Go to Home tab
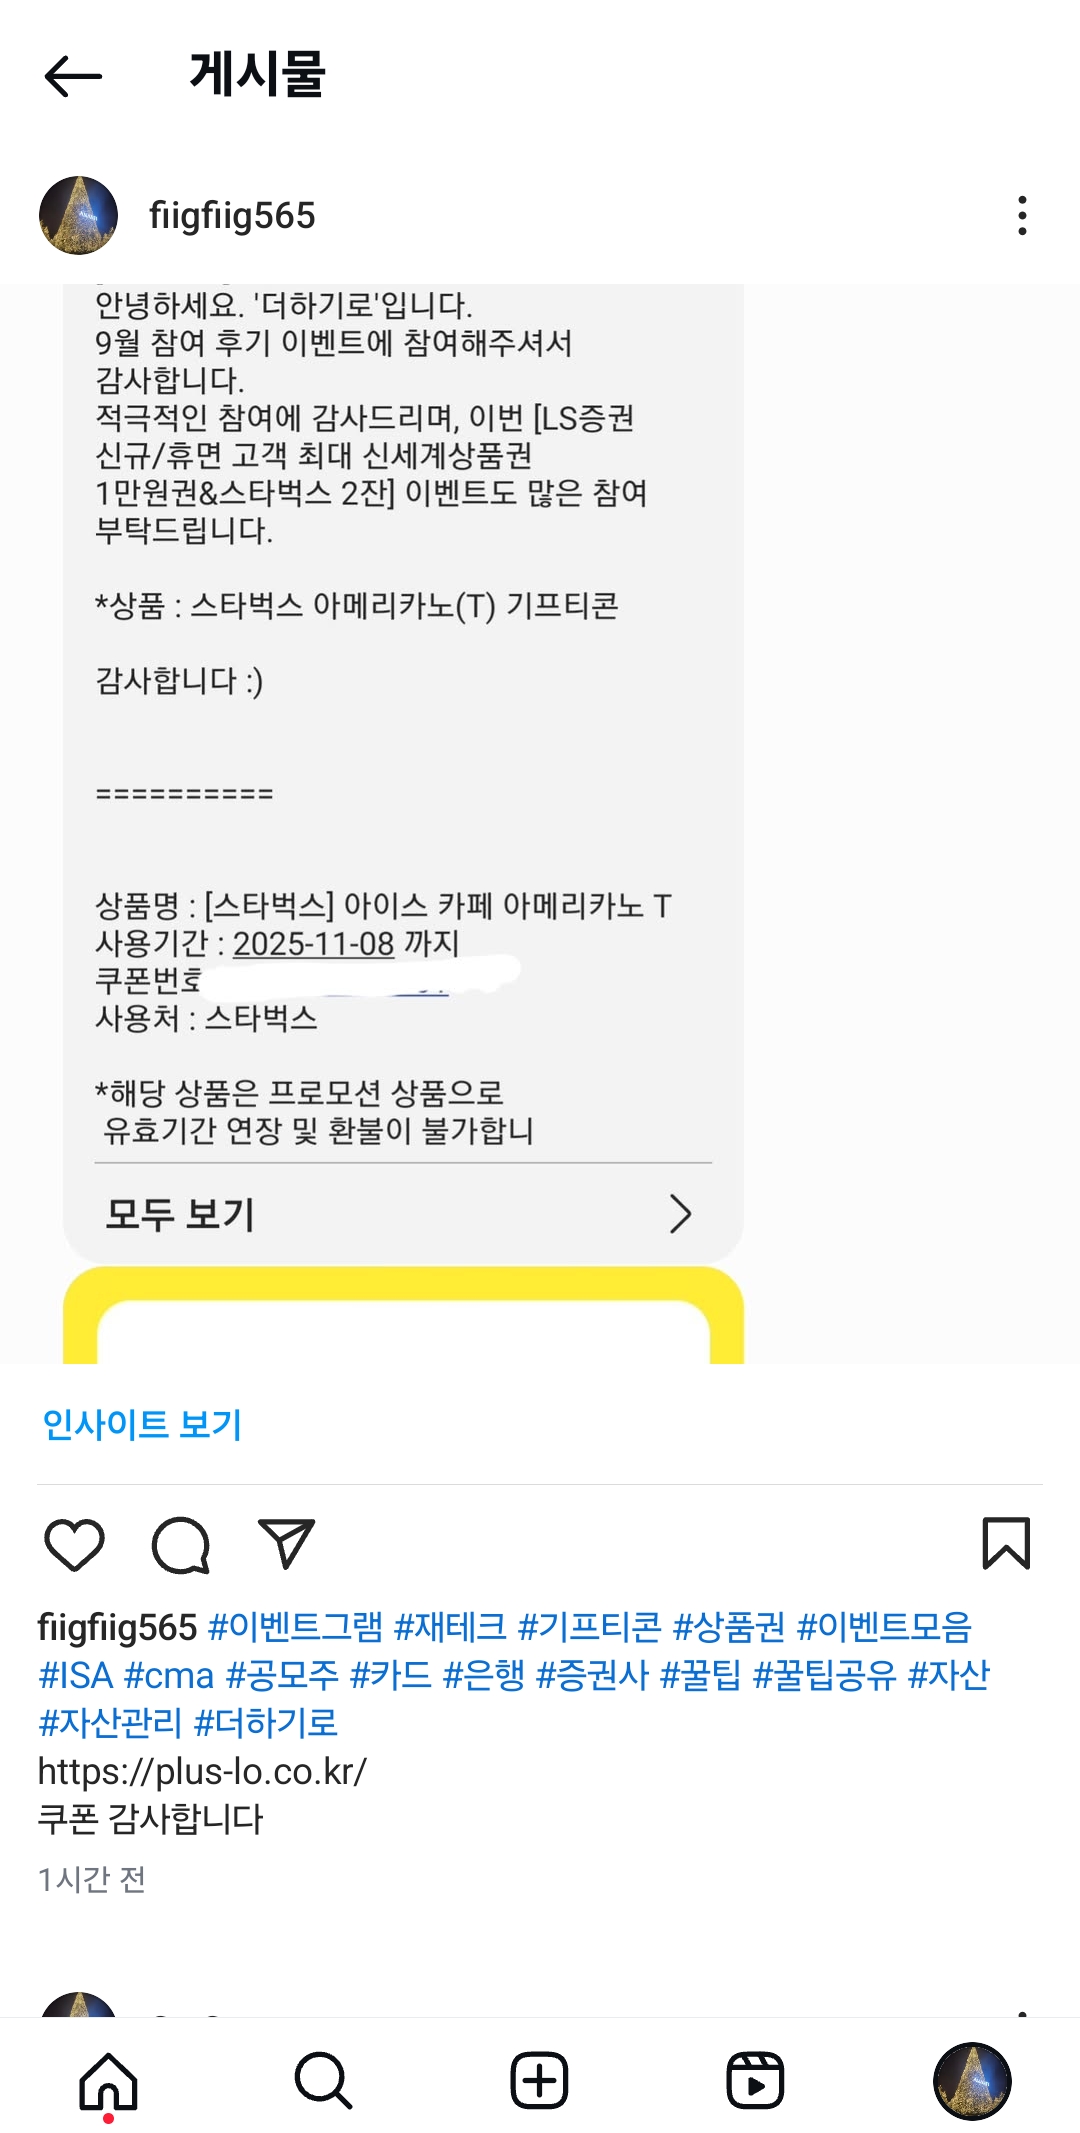 tap(108, 2081)
